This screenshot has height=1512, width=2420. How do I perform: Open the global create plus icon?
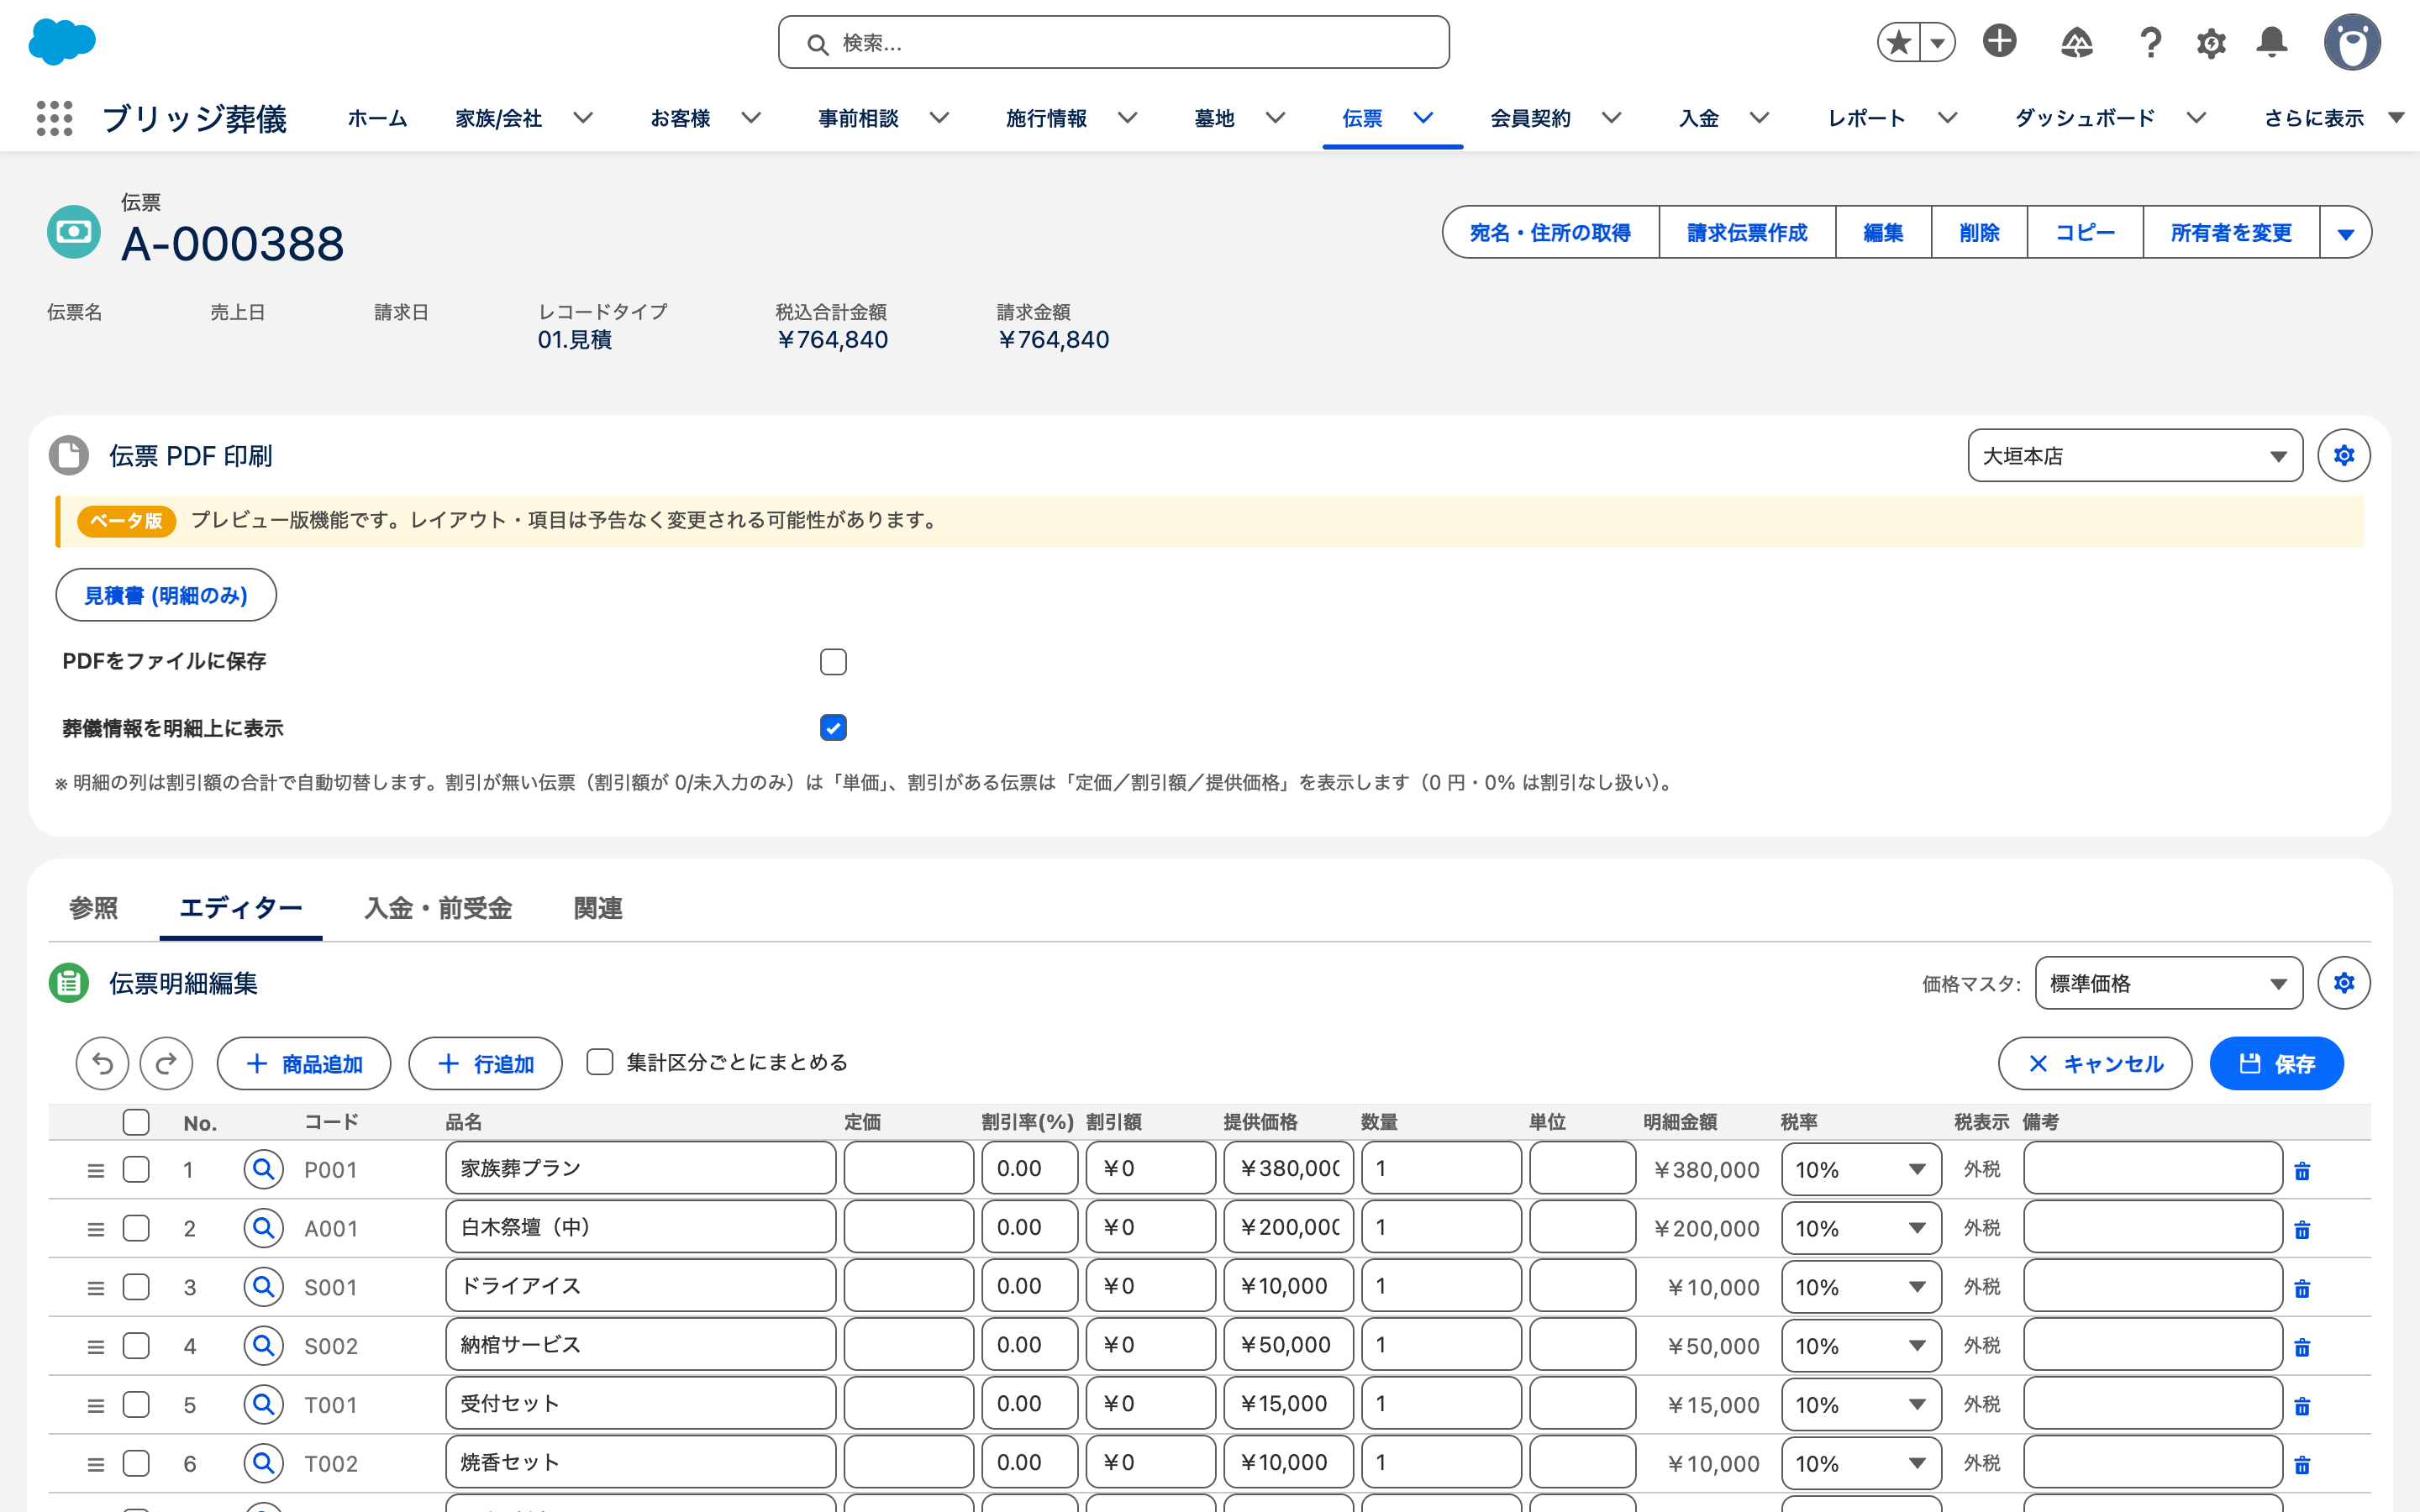click(x=2000, y=42)
